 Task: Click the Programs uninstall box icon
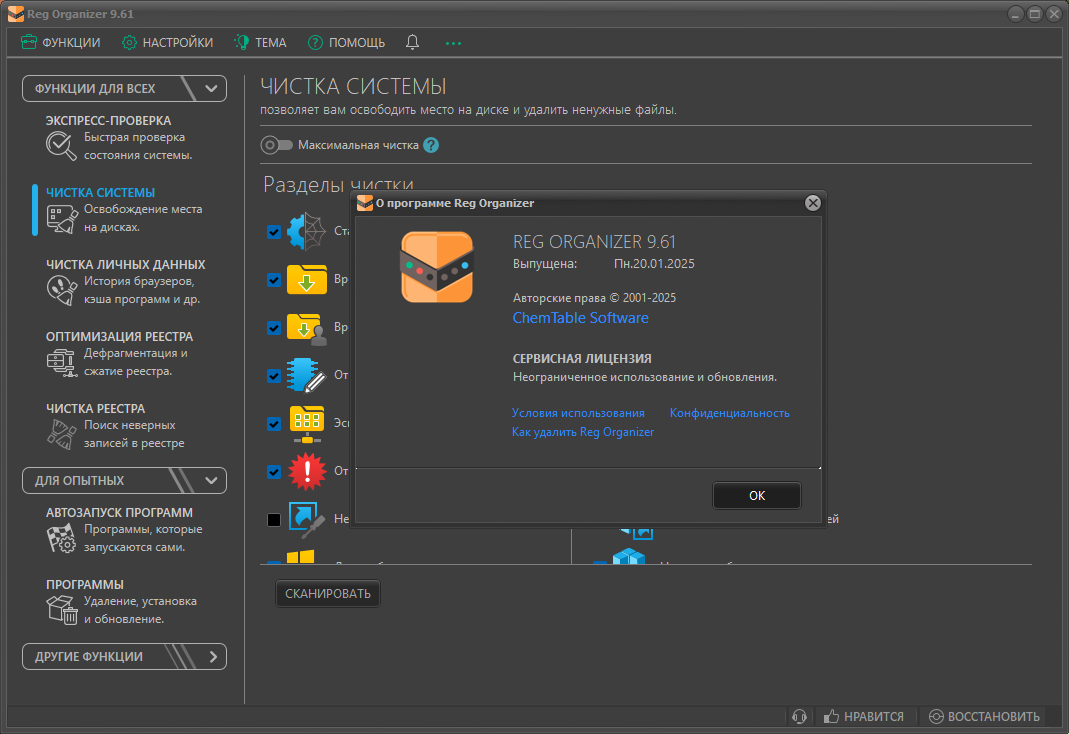61,610
